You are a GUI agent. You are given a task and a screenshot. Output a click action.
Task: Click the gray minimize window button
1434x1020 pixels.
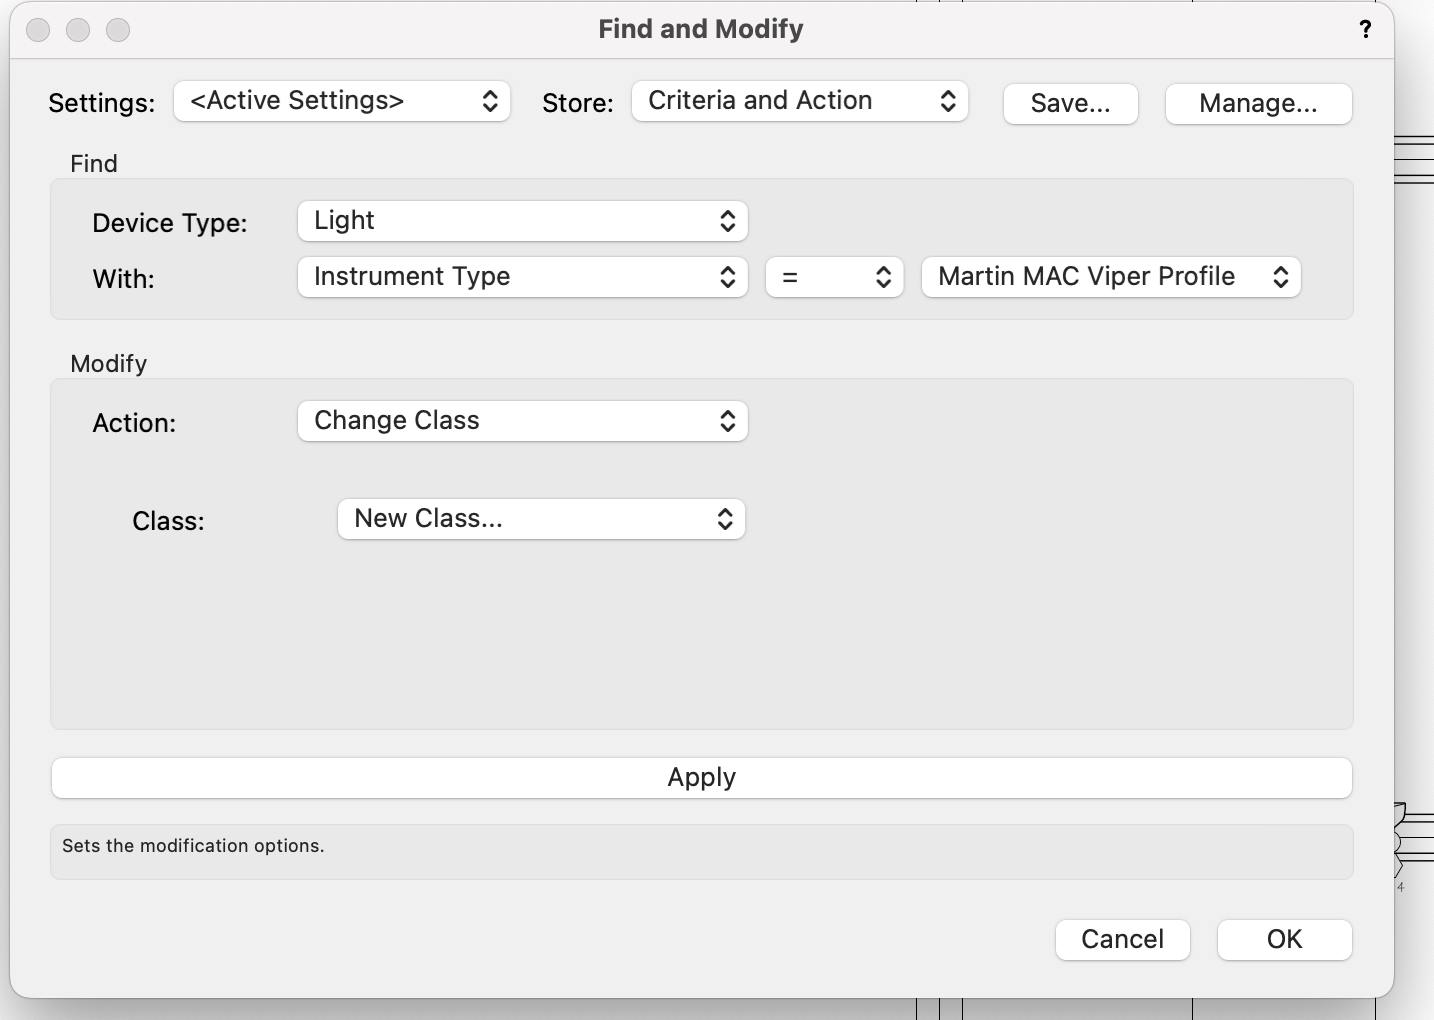78,30
